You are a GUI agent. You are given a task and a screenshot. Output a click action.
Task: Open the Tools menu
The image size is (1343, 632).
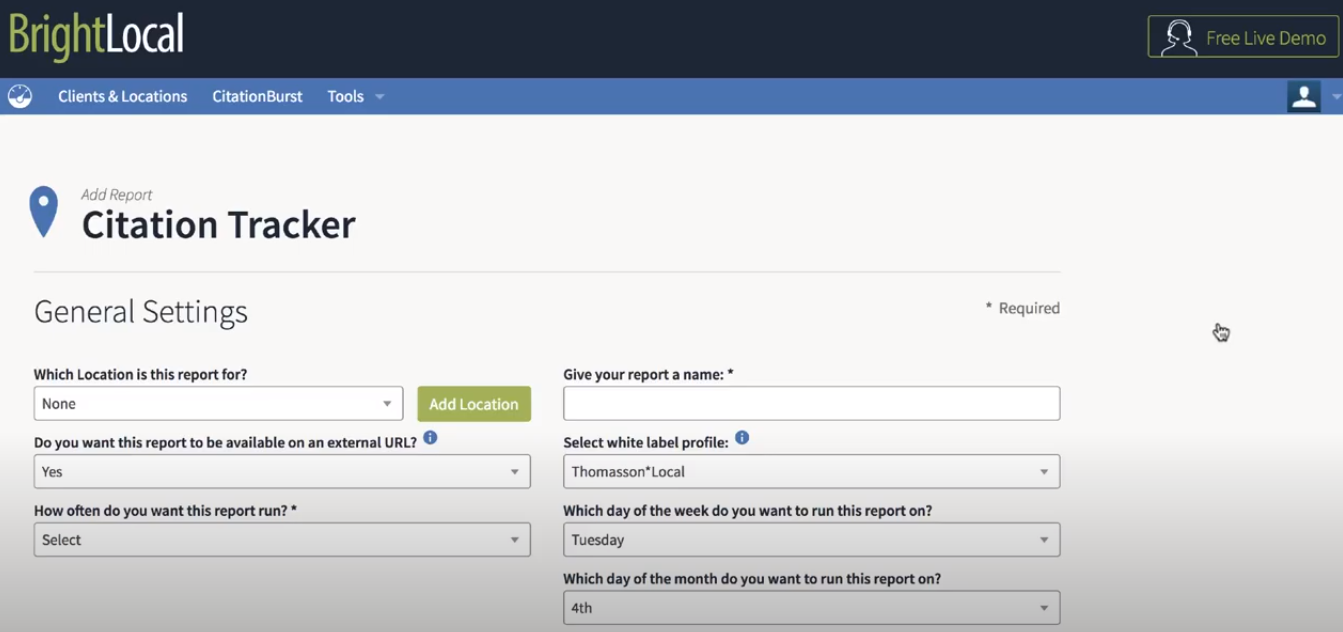[x=345, y=96]
